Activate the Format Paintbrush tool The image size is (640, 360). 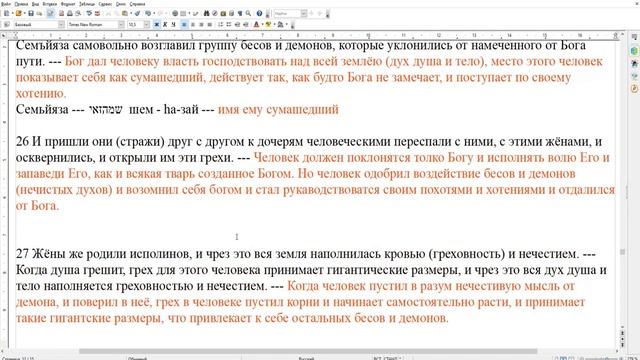click(x=138, y=13)
